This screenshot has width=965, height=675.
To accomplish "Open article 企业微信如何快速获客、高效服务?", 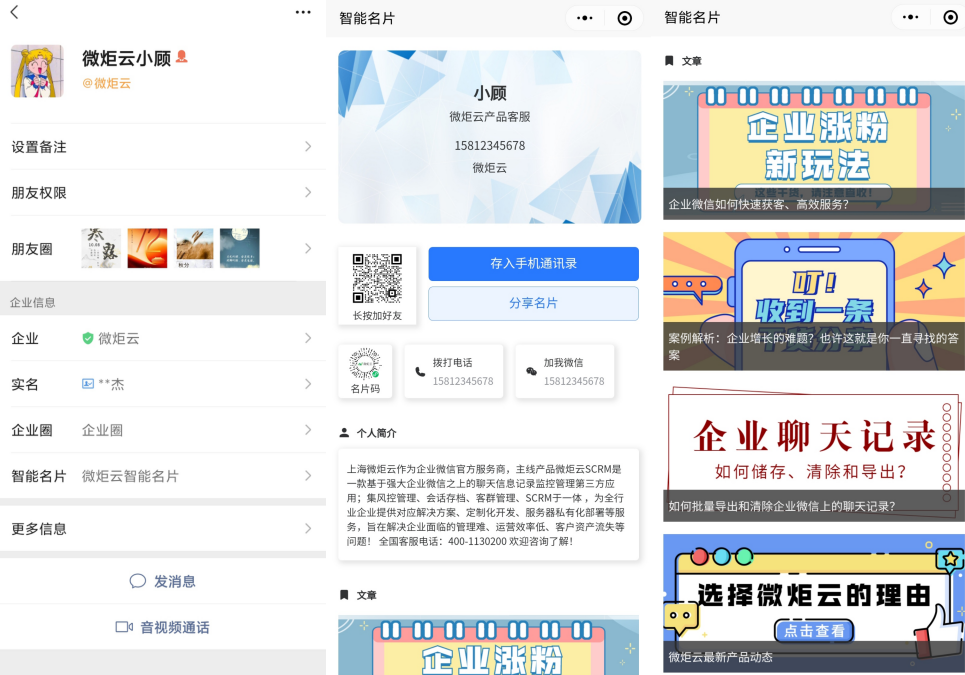I will click(x=814, y=151).
